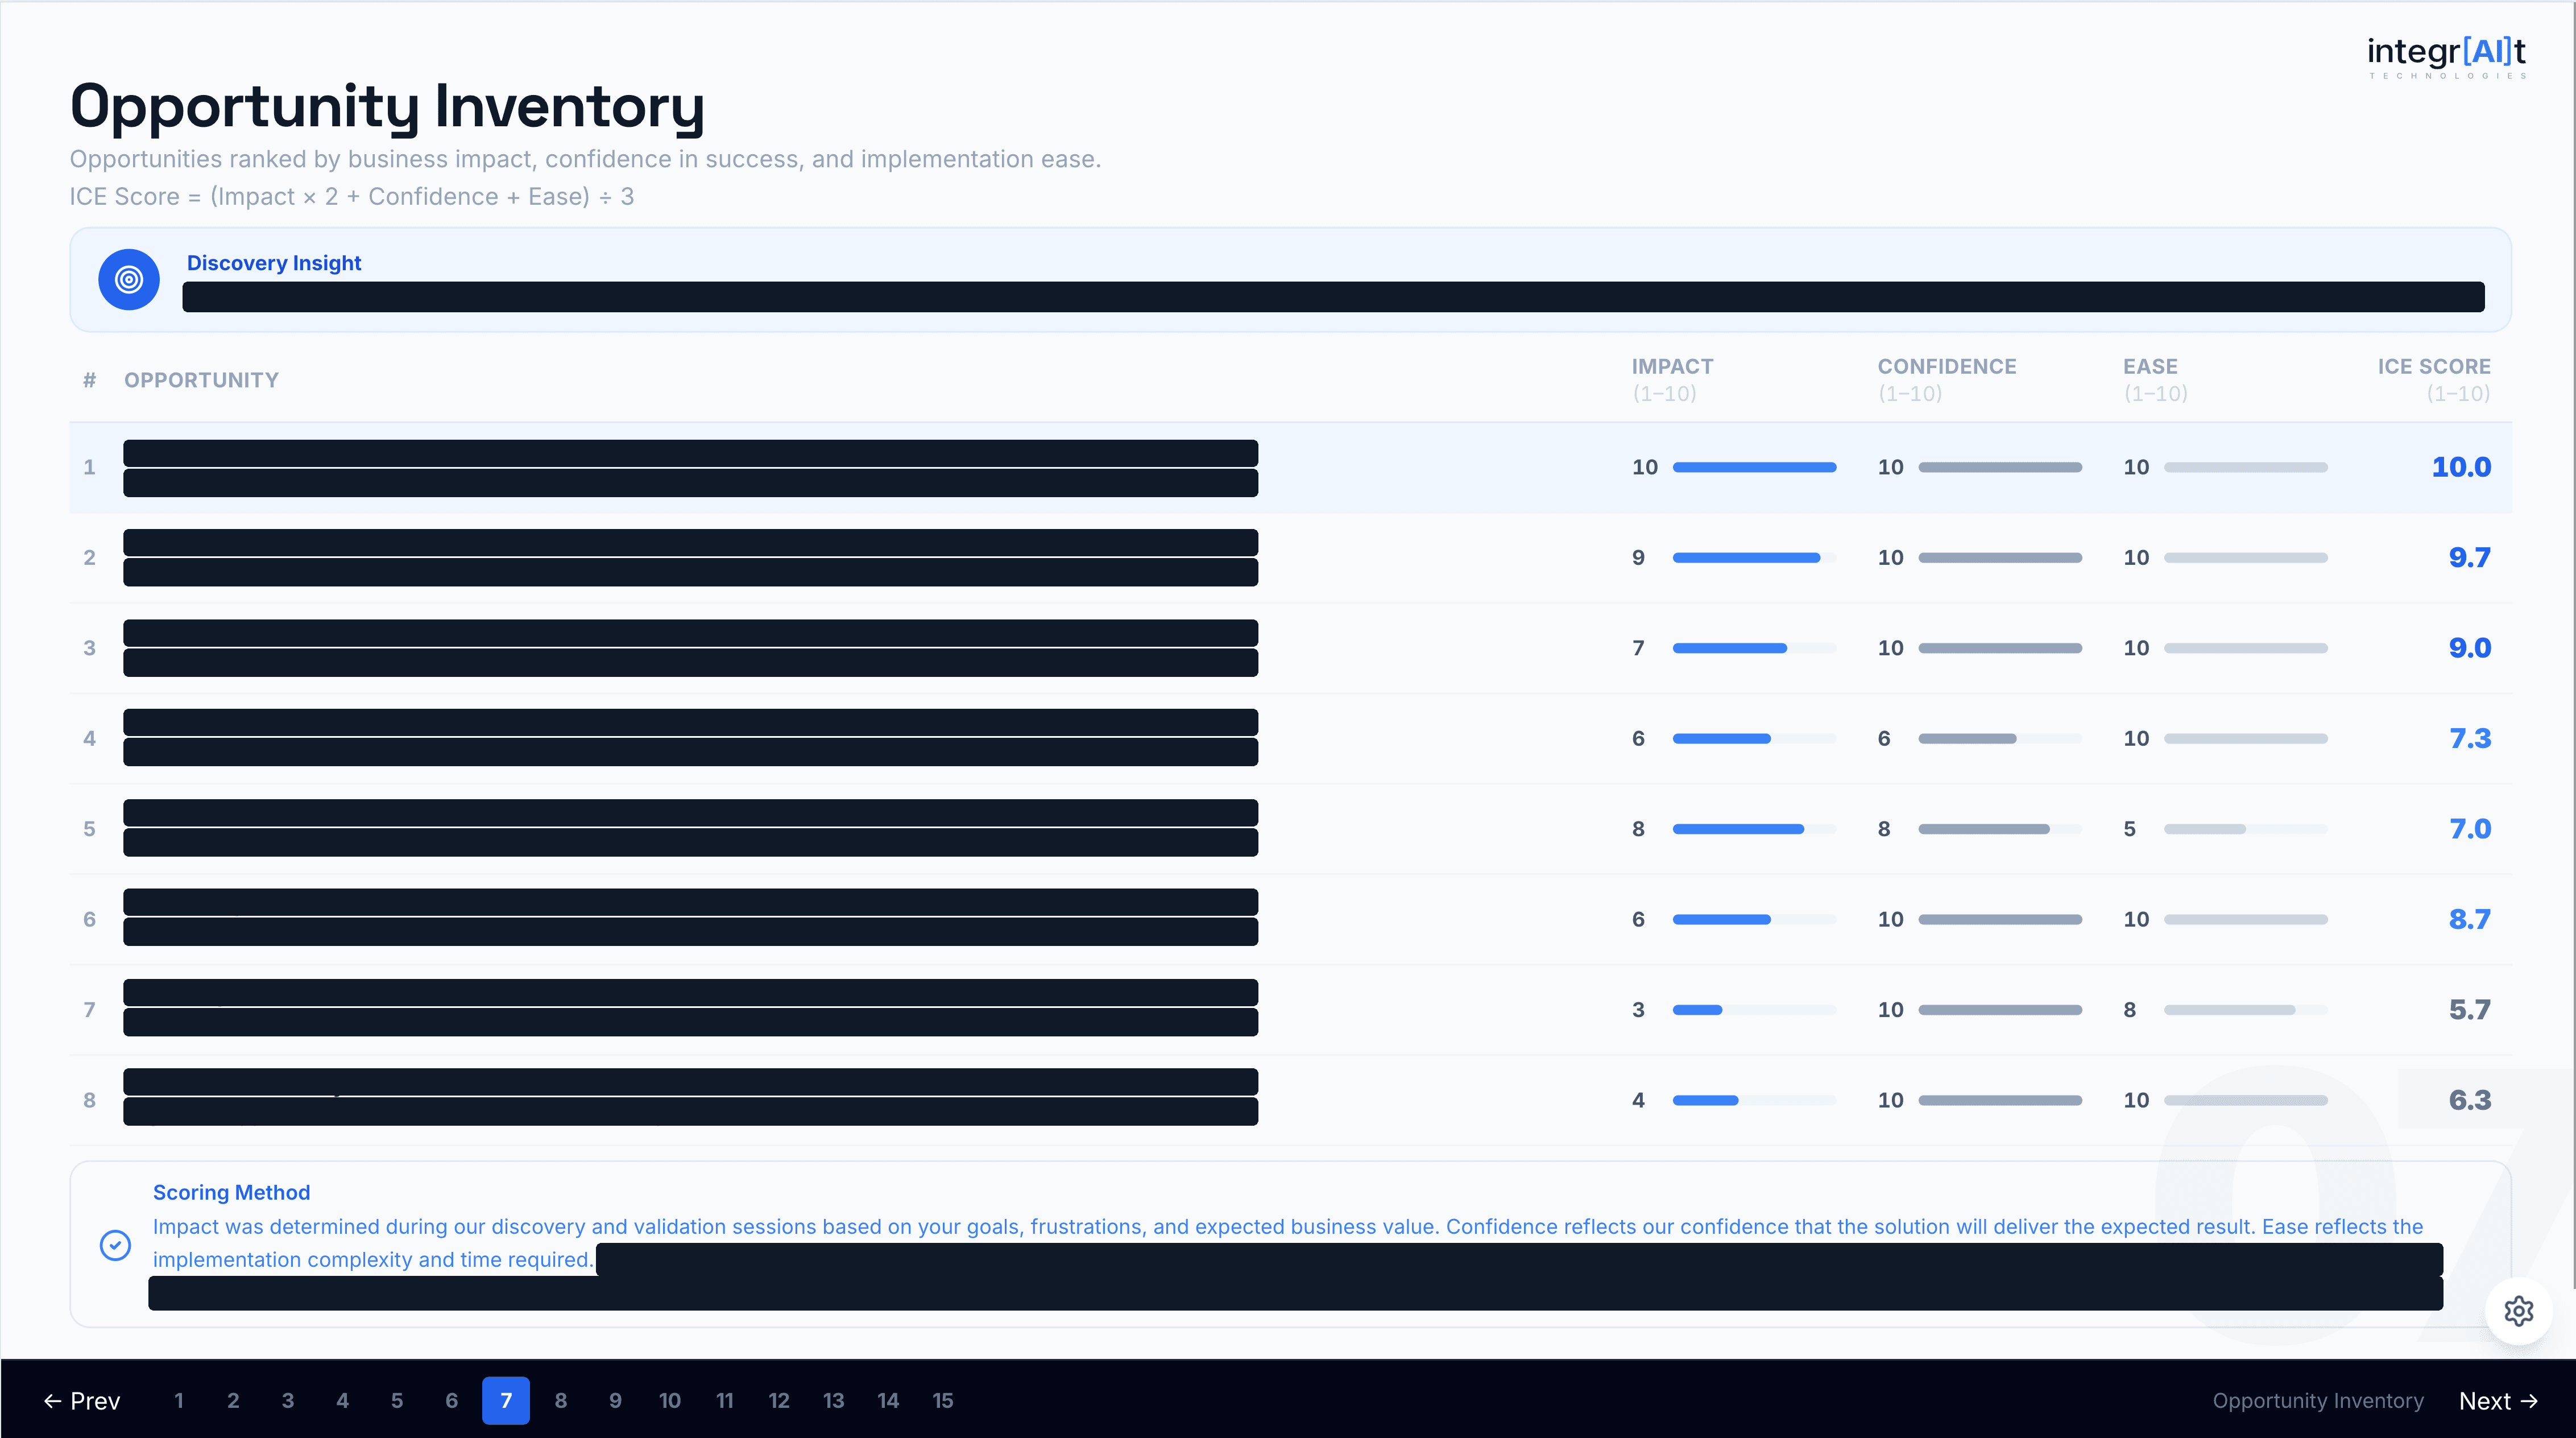Jump to page 9
Image resolution: width=2576 pixels, height=1438 pixels.
tap(615, 1400)
